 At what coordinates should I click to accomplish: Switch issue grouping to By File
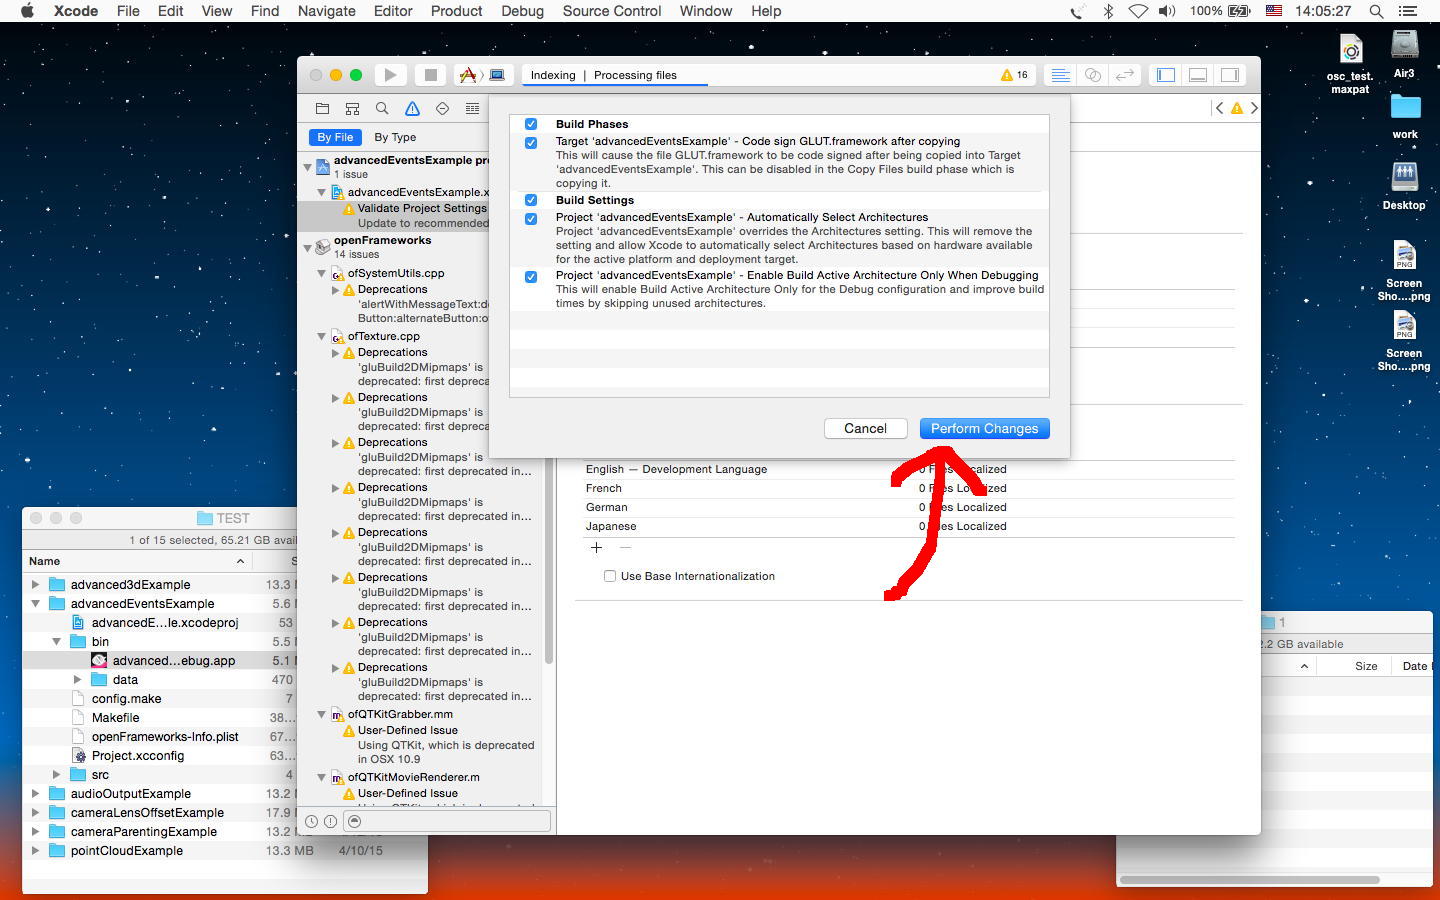click(335, 137)
